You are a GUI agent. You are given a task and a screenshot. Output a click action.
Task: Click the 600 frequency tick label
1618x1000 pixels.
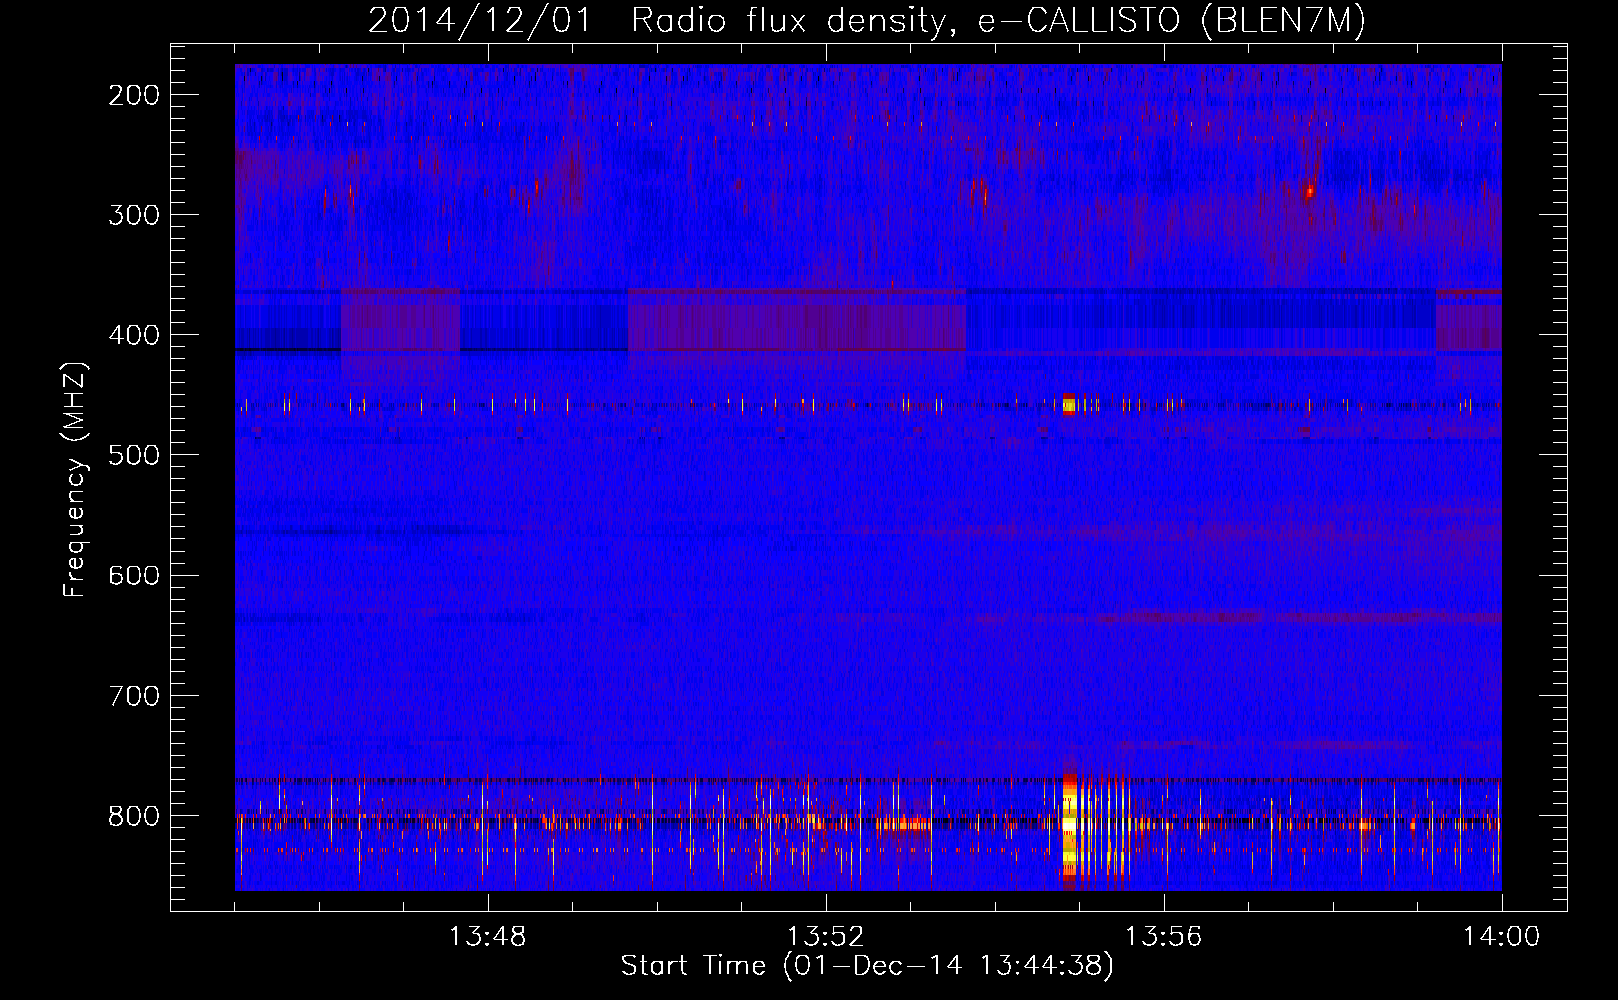point(134,575)
